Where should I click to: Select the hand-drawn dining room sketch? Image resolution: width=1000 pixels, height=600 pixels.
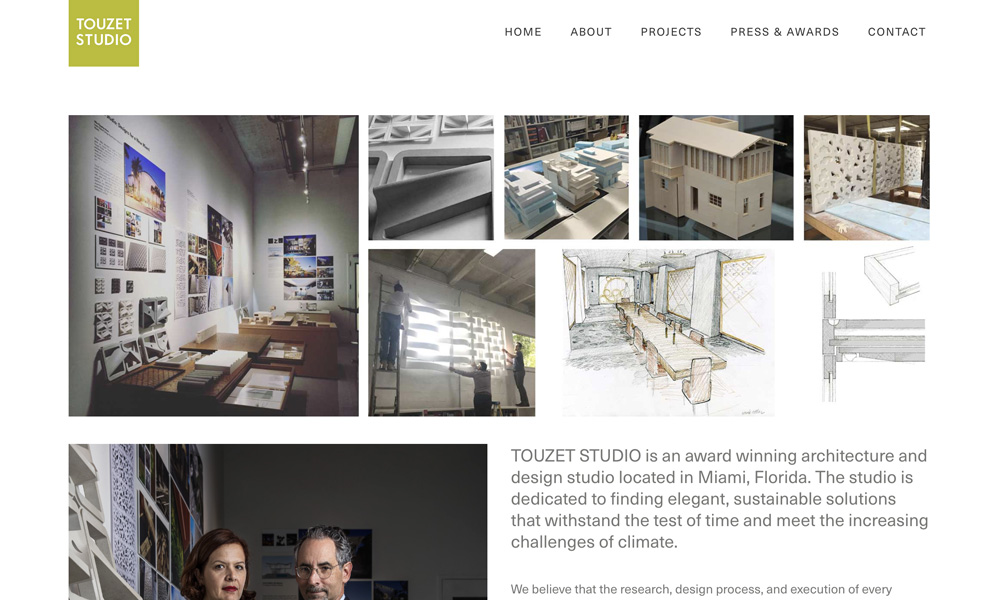pyautogui.click(x=668, y=332)
